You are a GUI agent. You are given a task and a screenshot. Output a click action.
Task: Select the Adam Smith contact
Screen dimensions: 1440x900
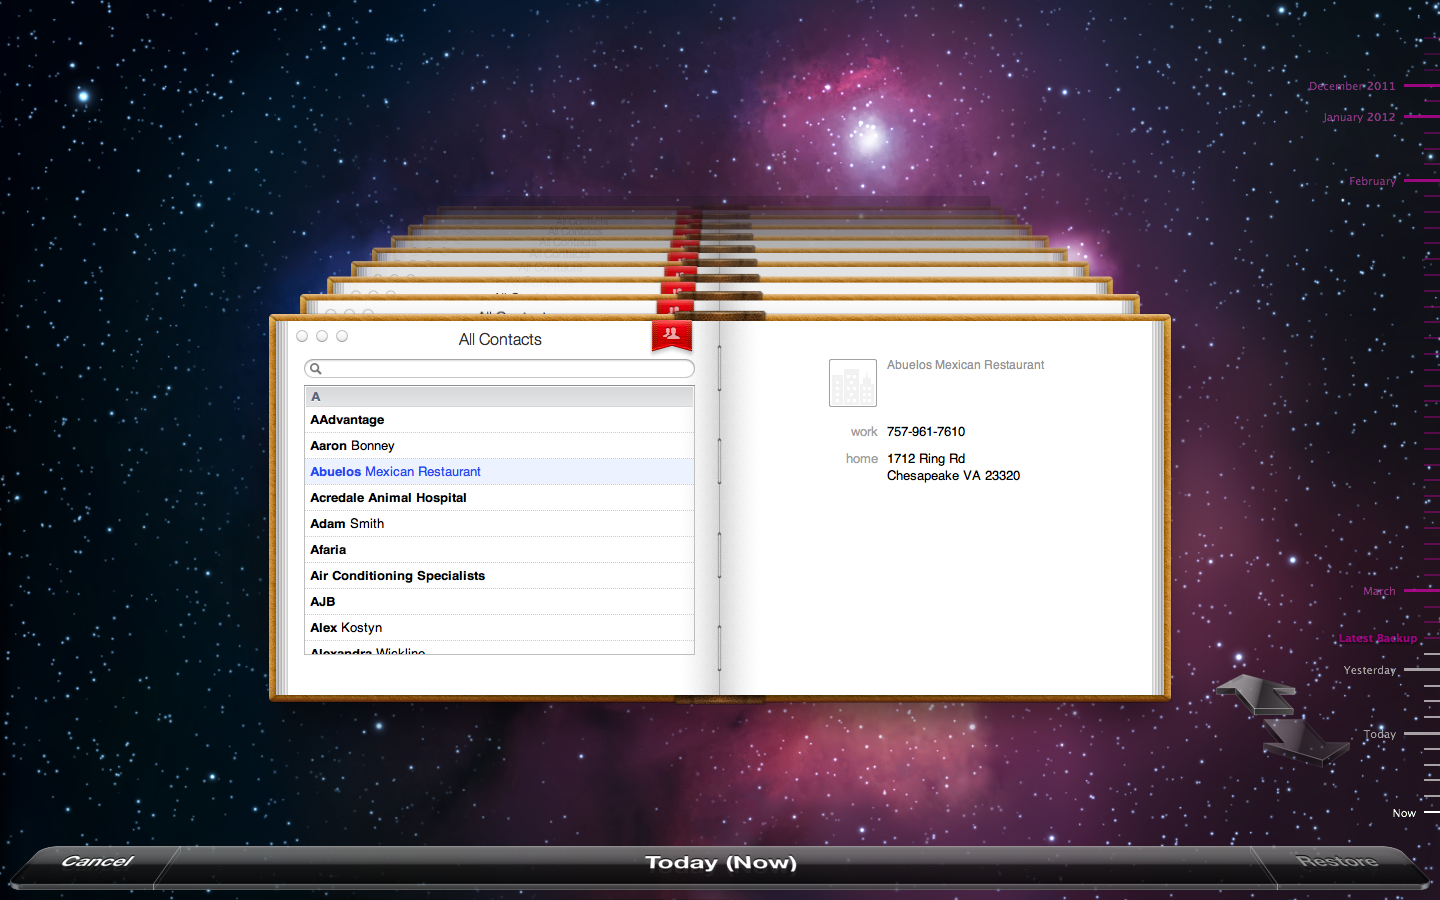point(499,524)
